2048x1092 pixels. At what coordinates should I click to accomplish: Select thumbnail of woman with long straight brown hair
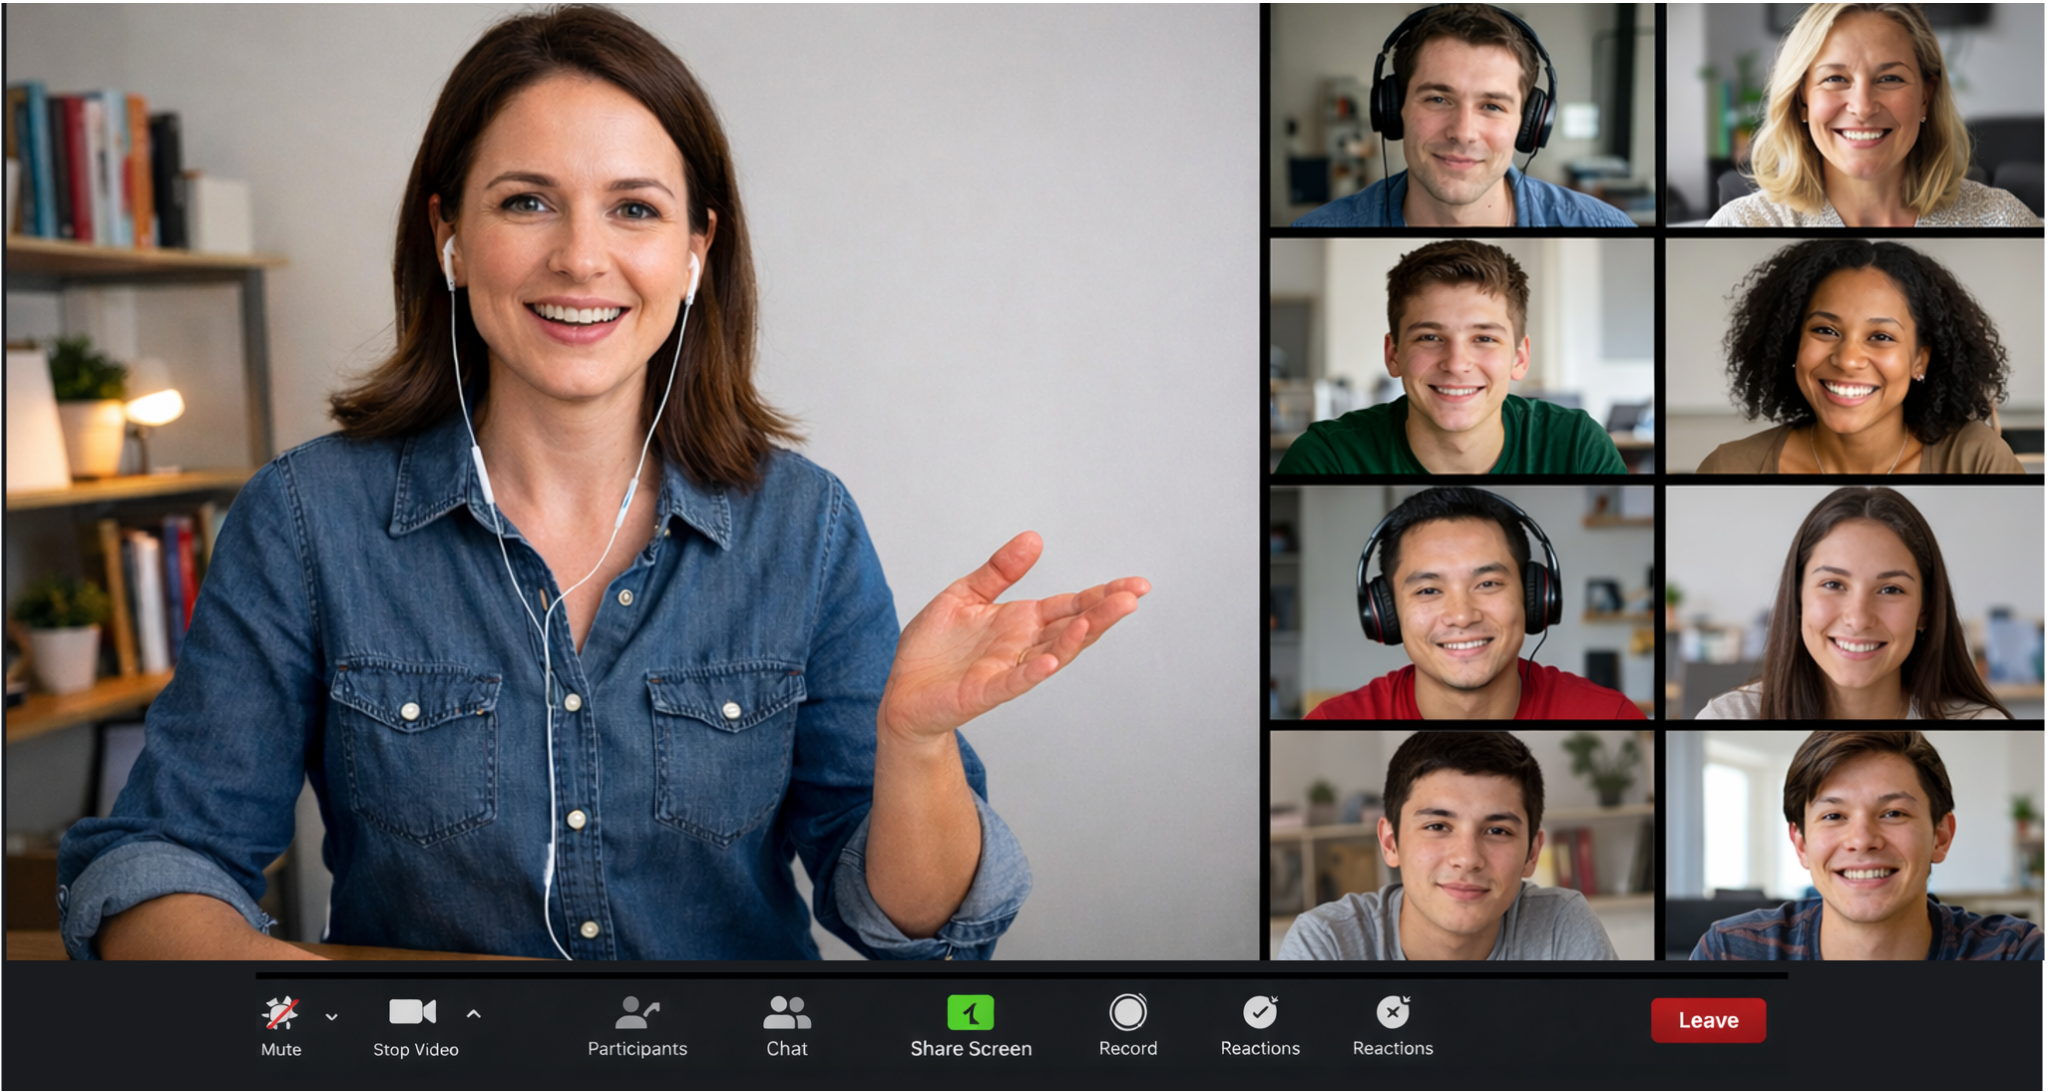(x=1856, y=602)
